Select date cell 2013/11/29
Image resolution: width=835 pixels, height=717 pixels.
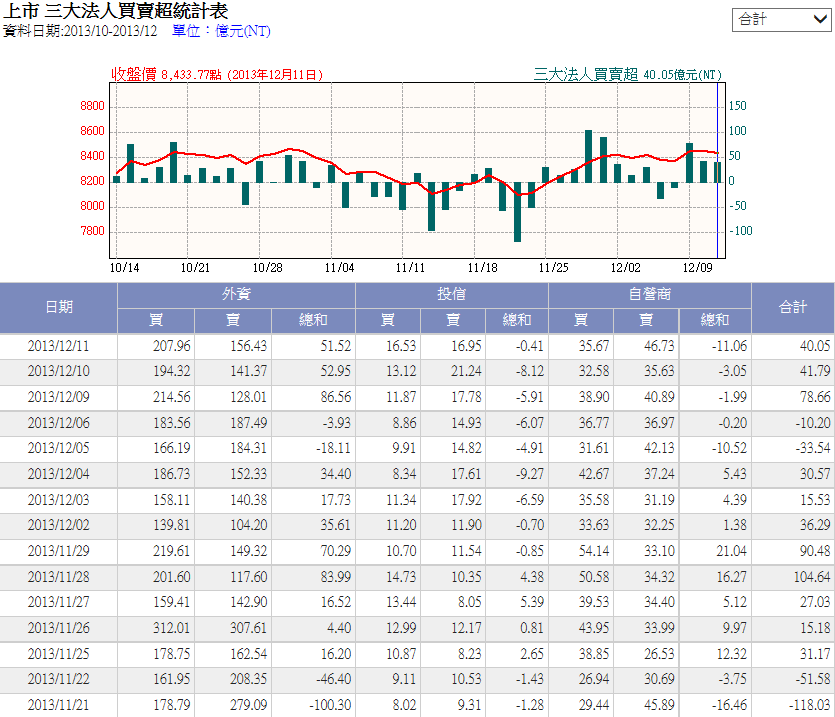[x=59, y=551]
